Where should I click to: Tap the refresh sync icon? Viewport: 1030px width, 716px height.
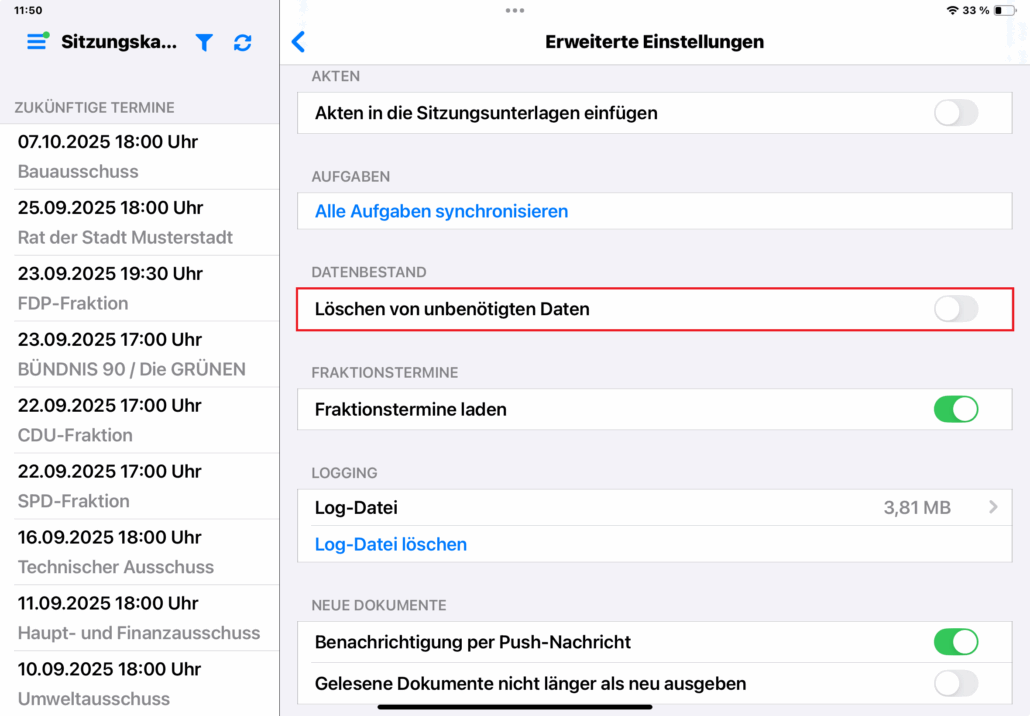coord(242,42)
